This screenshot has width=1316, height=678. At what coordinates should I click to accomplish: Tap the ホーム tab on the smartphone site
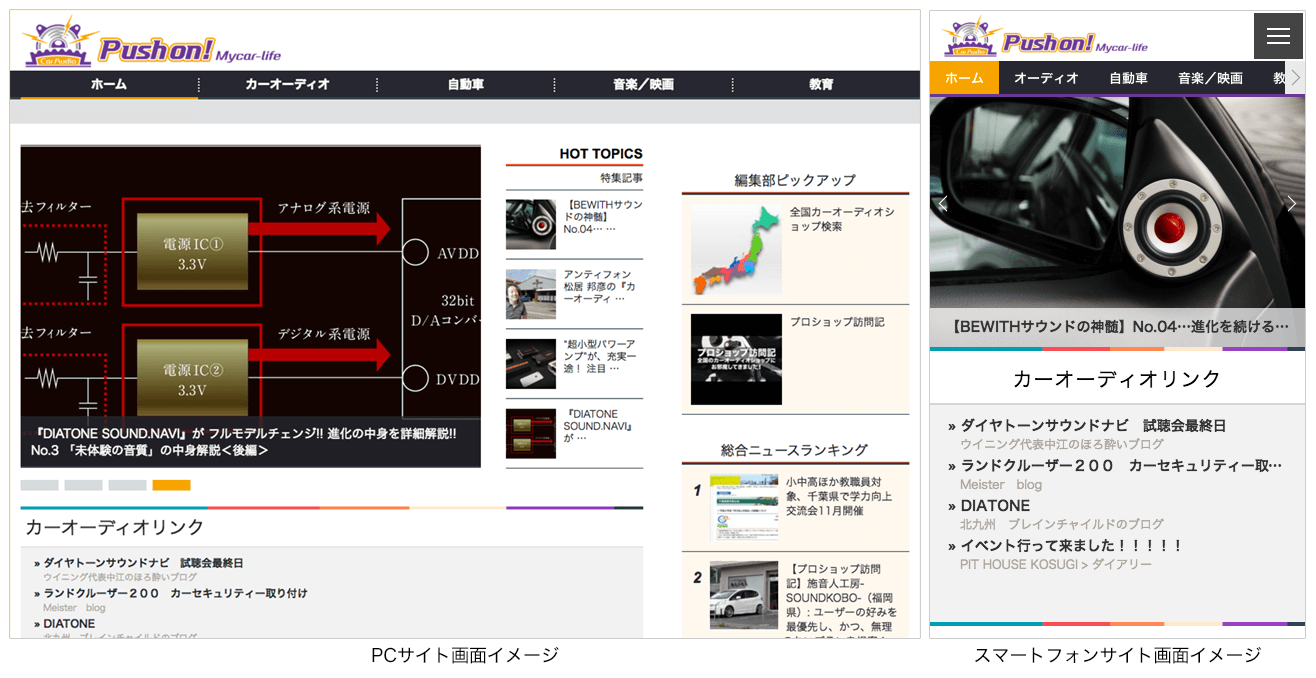(964, 78)
